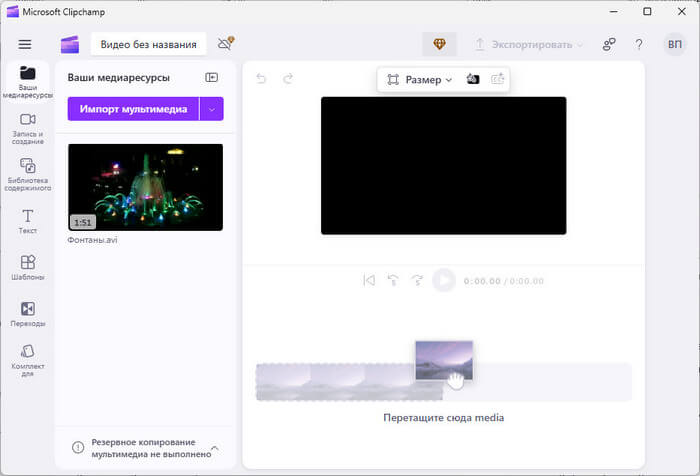Open the help question mark icon
This screenshot has width=700, height=476.
639,44
